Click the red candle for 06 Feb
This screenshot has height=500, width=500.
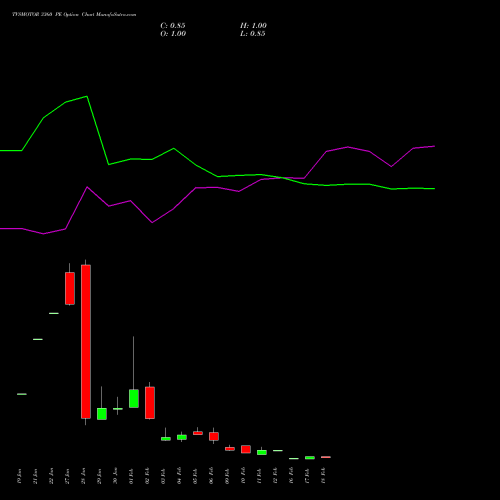(x=214, y=436)
